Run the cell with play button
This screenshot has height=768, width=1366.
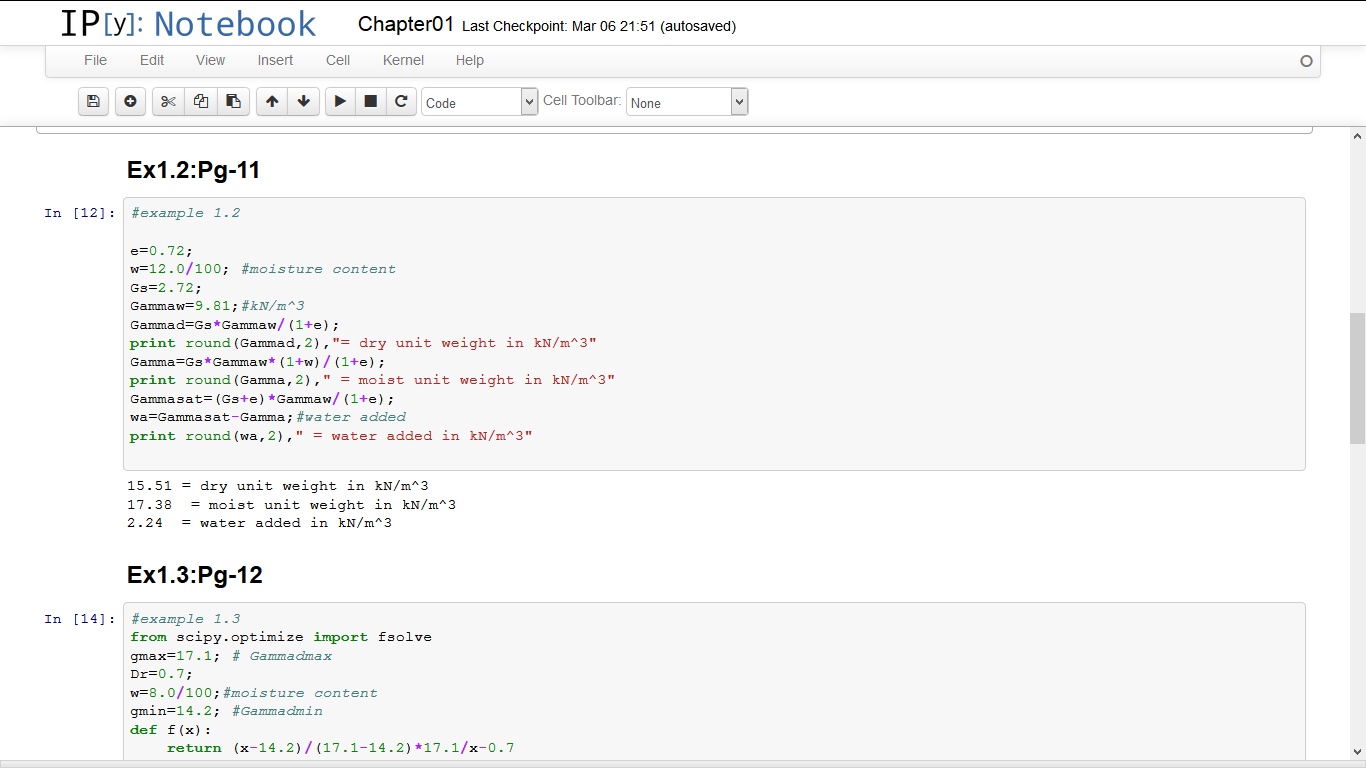click(x=340, y=102)
